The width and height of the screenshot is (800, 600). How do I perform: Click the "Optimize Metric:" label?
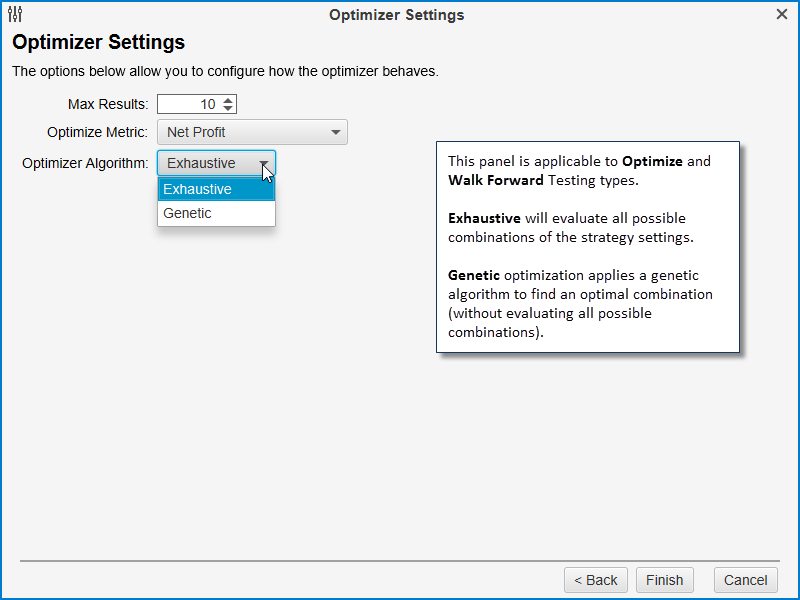[97, 132]
